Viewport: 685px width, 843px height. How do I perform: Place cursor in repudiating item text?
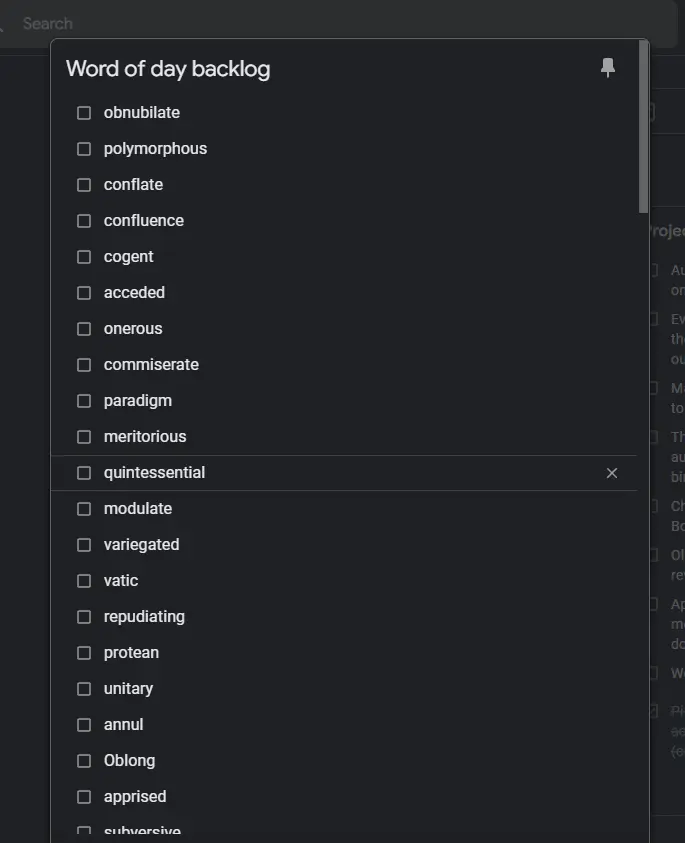click(144, 617)
